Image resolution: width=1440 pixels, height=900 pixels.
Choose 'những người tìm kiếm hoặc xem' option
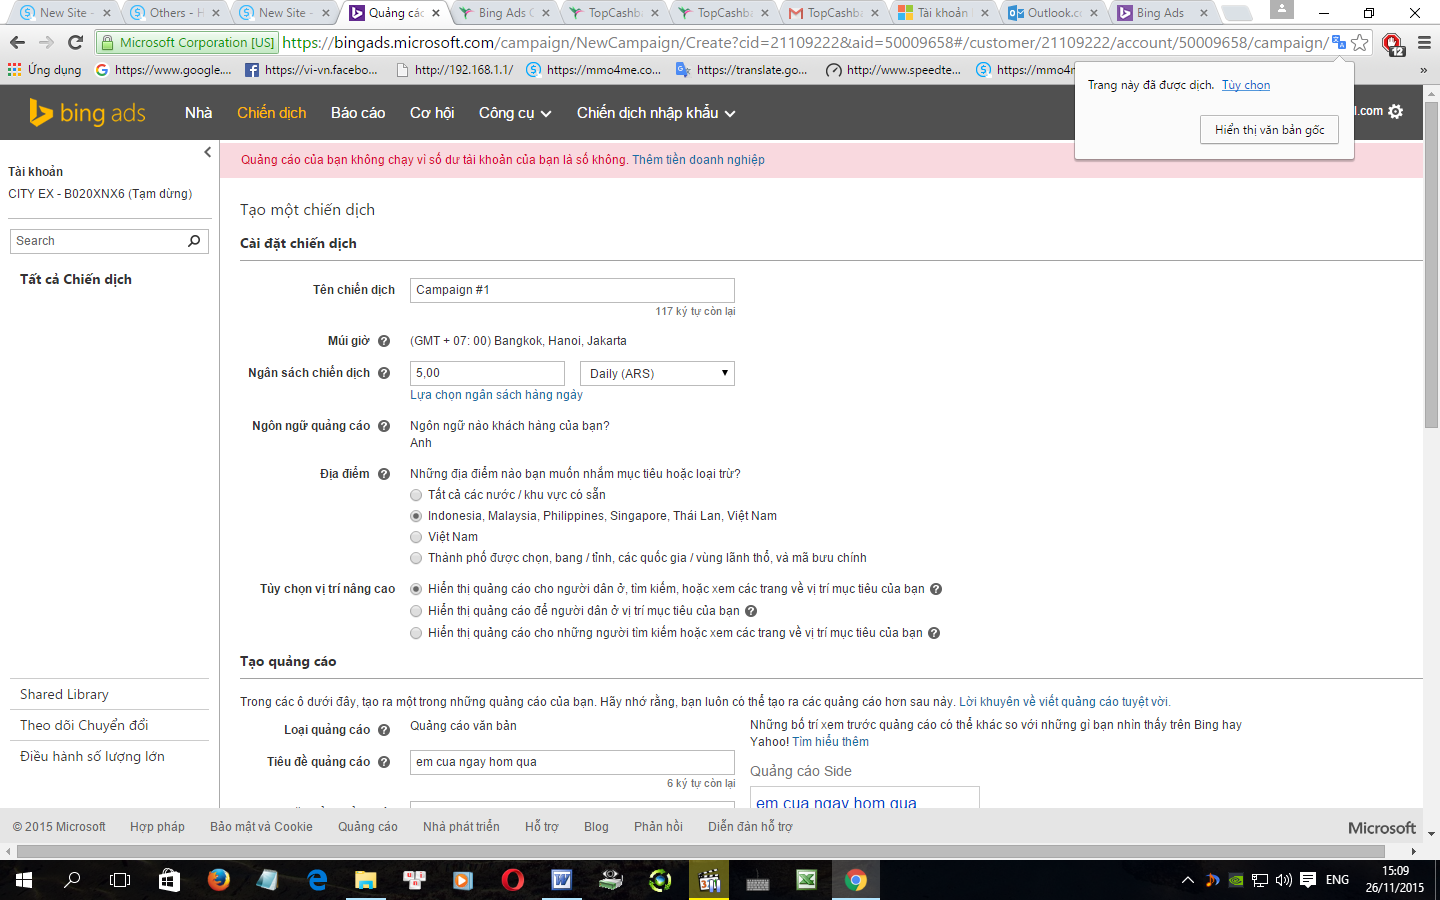coord(416,633)
